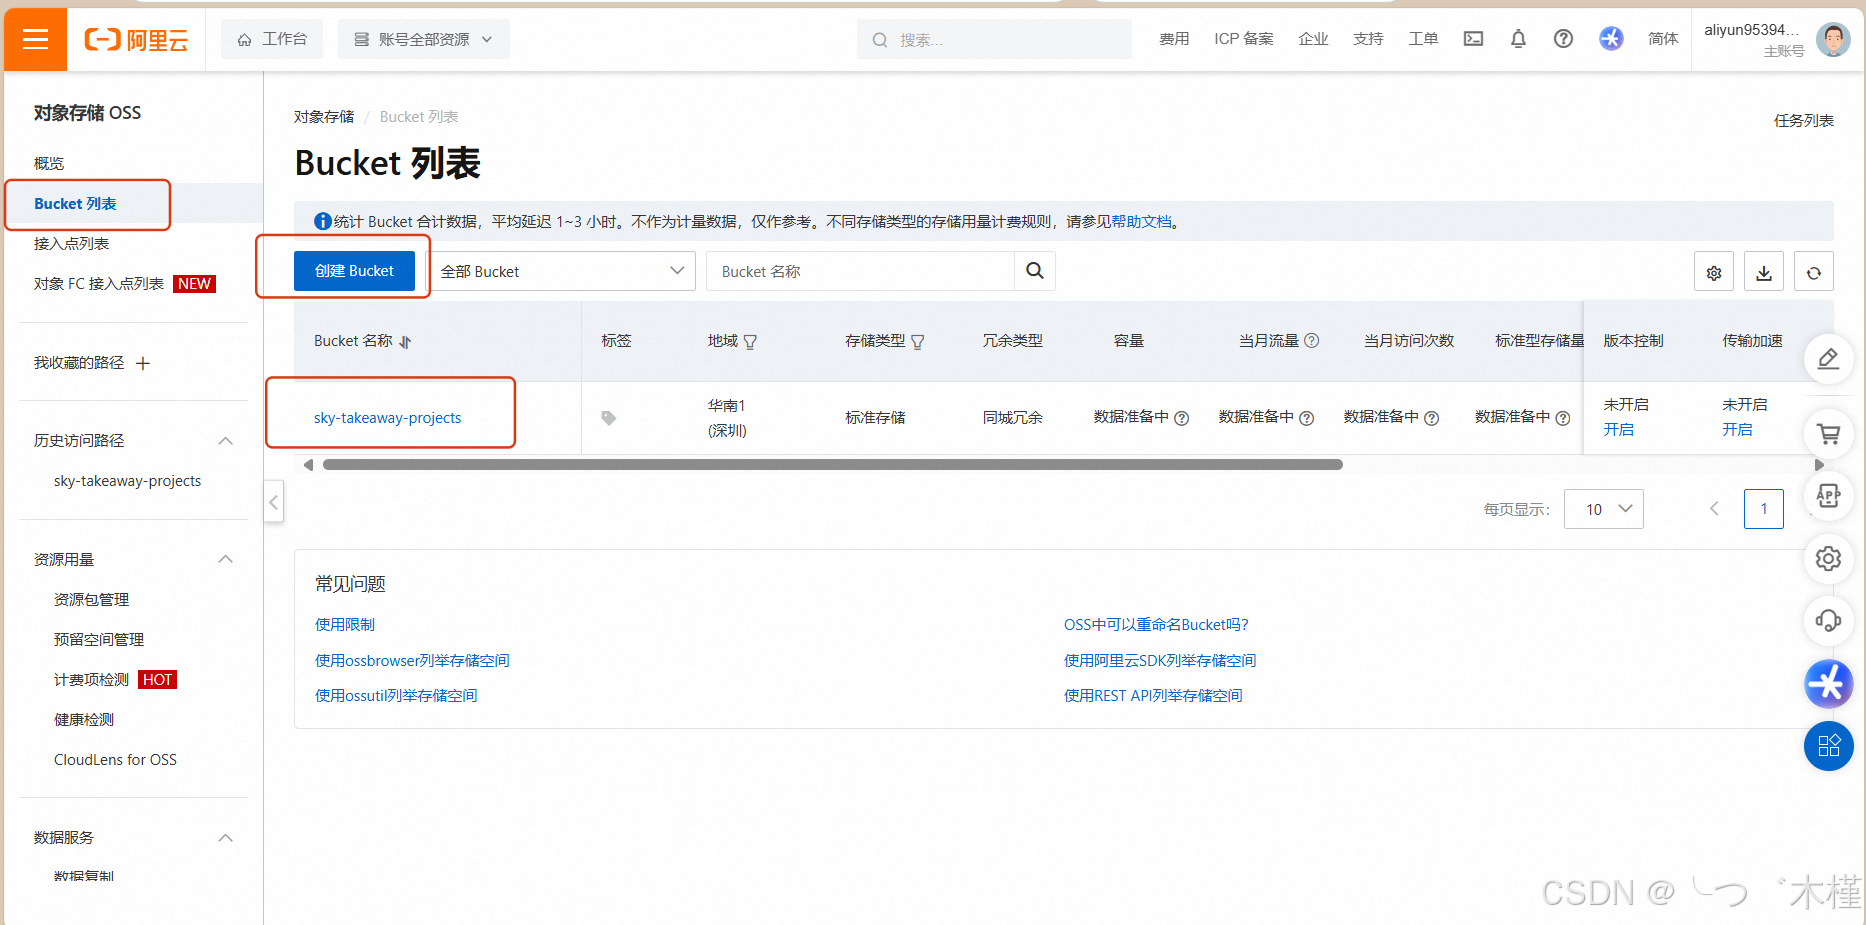Select Bucket 列表 in sidebar
The height and width of the screenshot is (925, 1866).
pos(75,203)
